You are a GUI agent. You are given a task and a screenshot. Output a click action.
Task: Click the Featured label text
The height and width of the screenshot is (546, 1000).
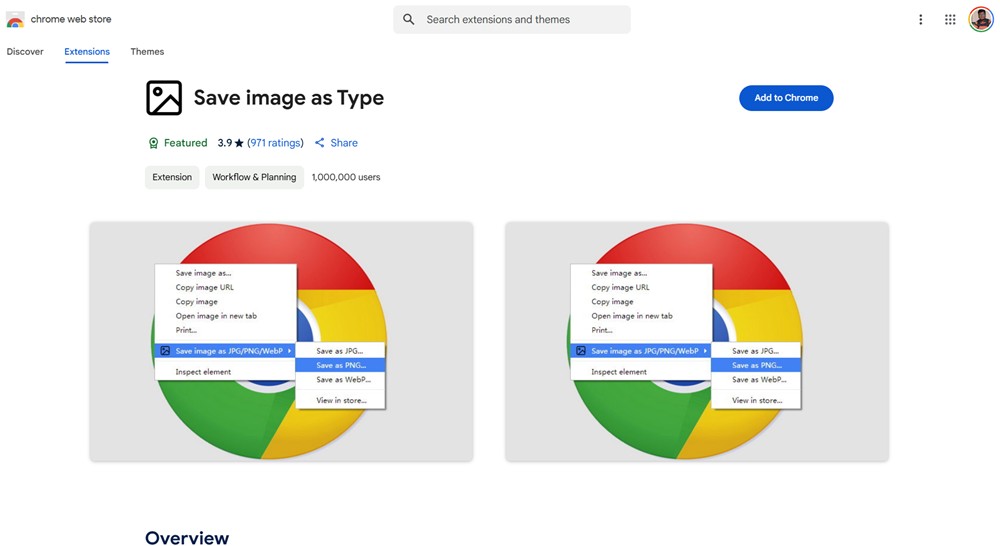coord(186,143)
